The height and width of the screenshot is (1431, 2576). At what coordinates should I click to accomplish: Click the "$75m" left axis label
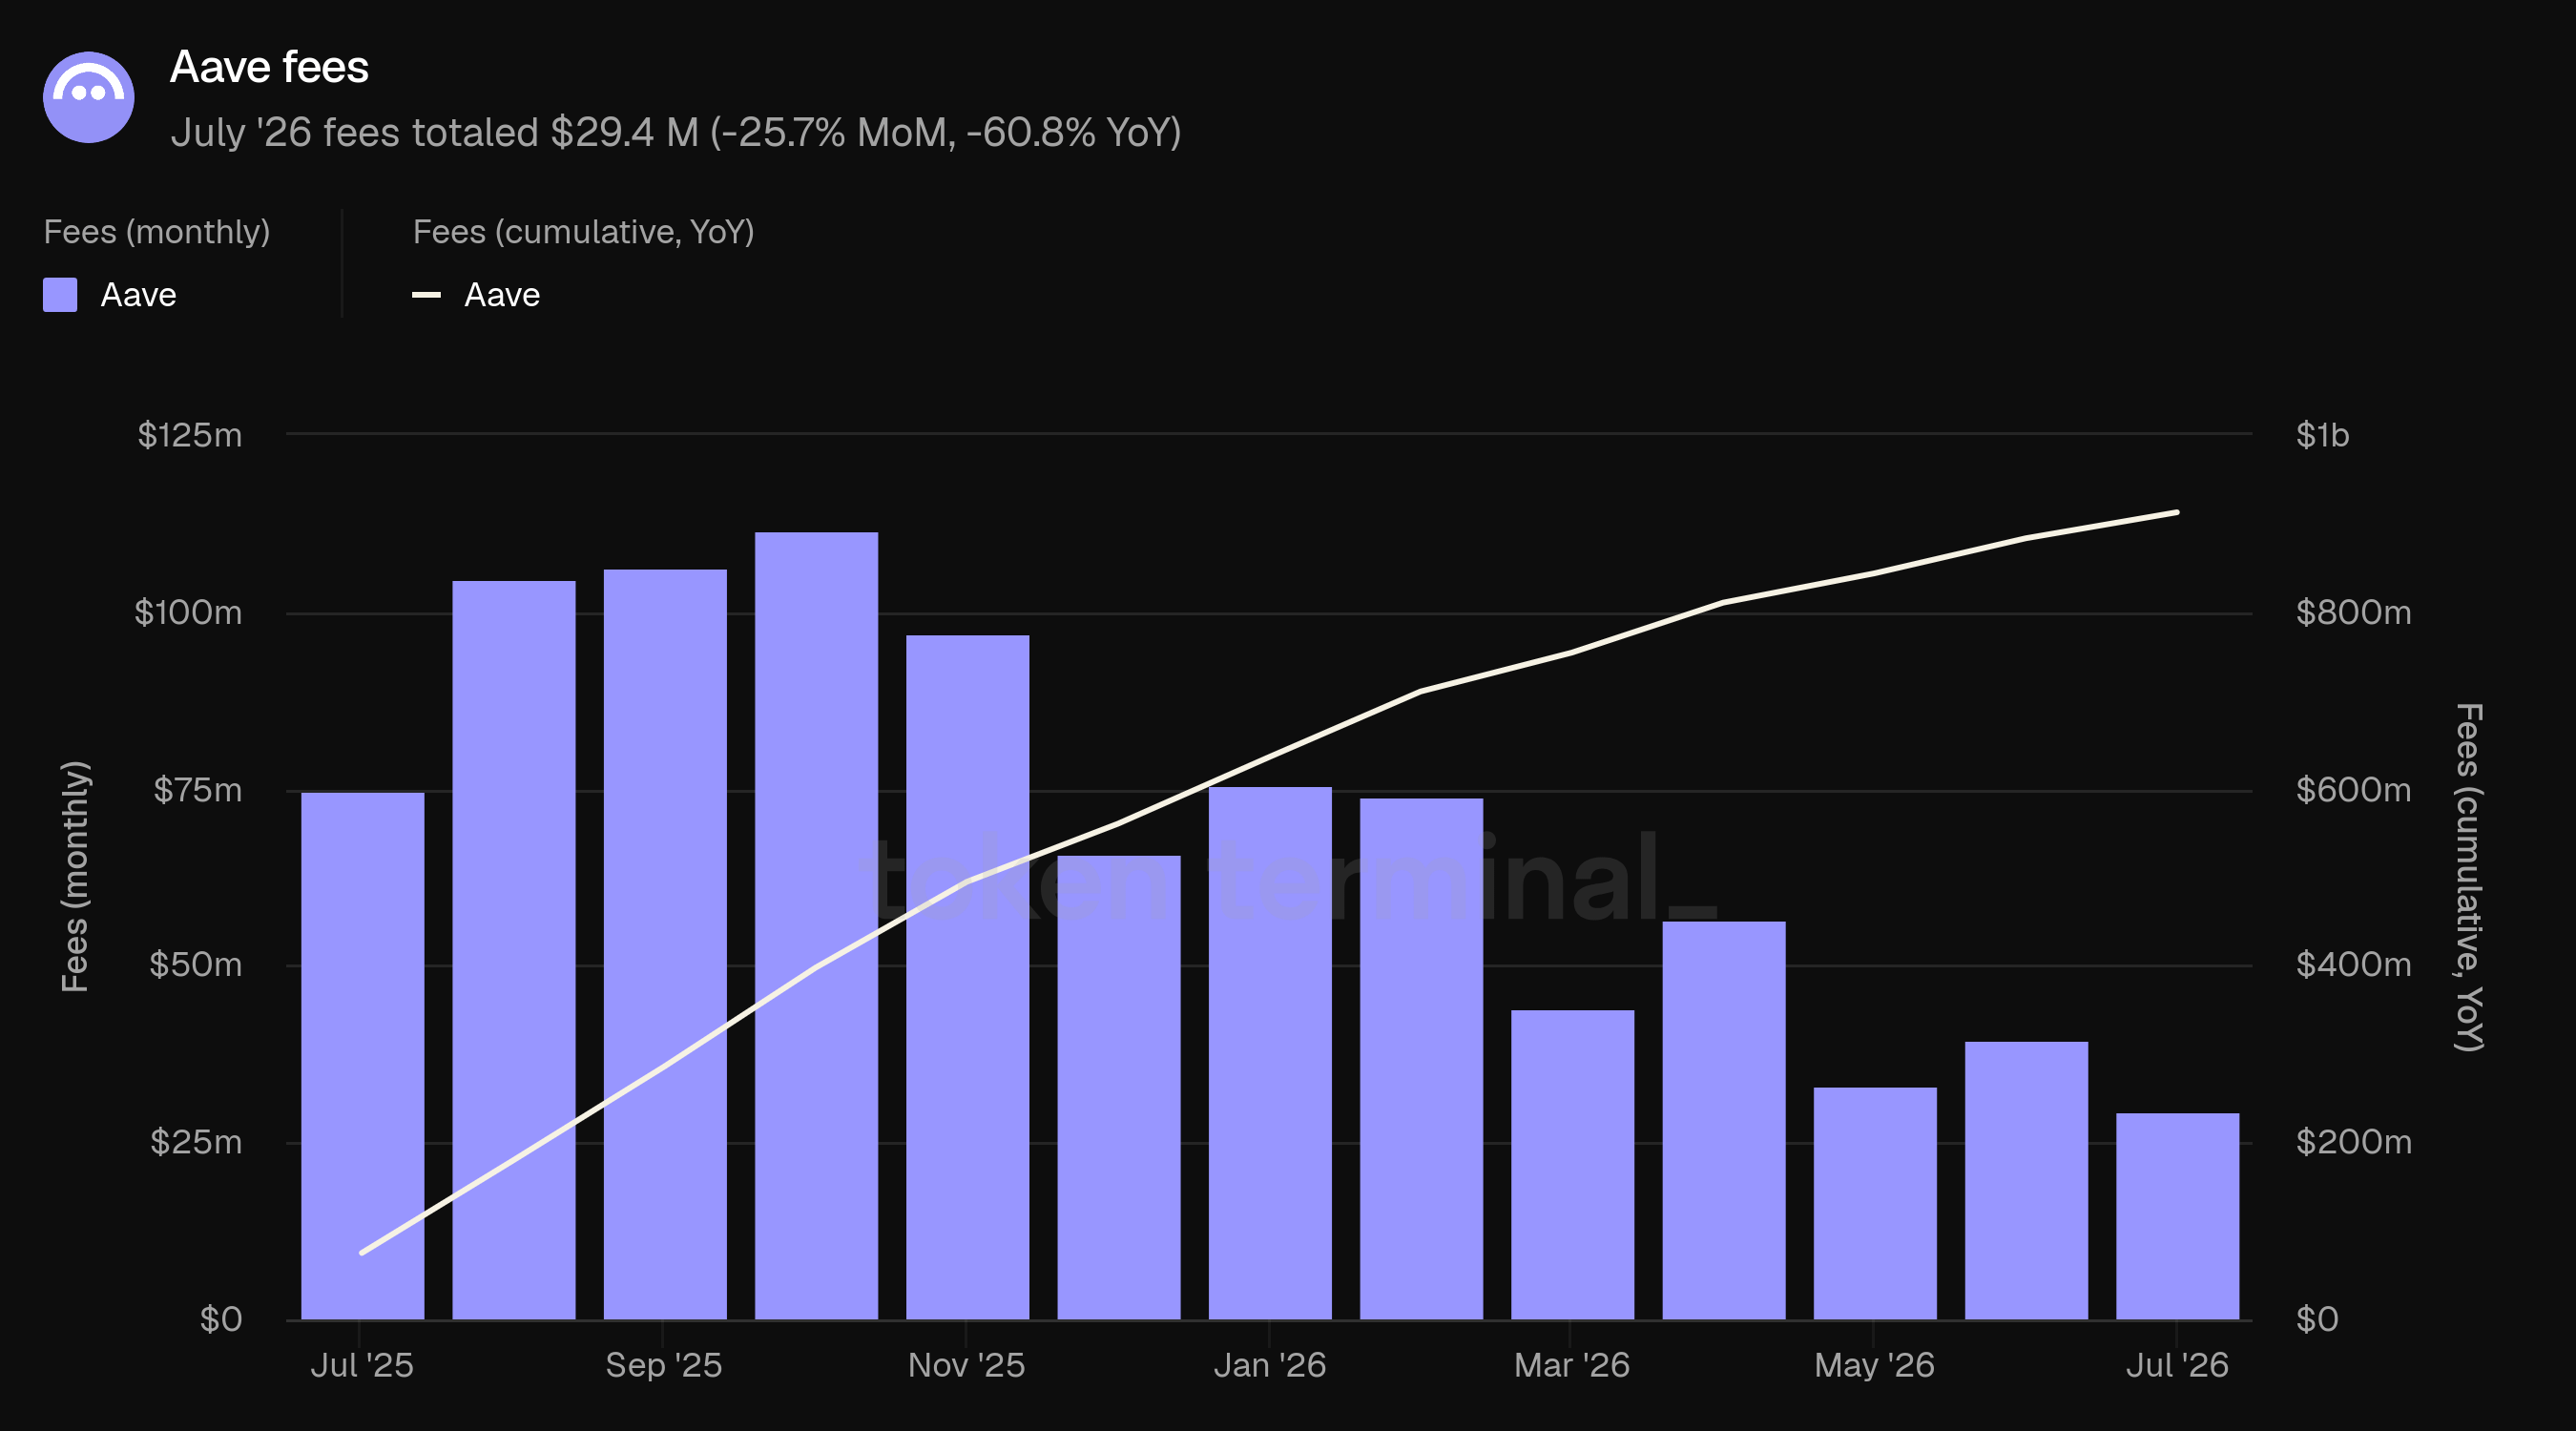pos(197,790)
